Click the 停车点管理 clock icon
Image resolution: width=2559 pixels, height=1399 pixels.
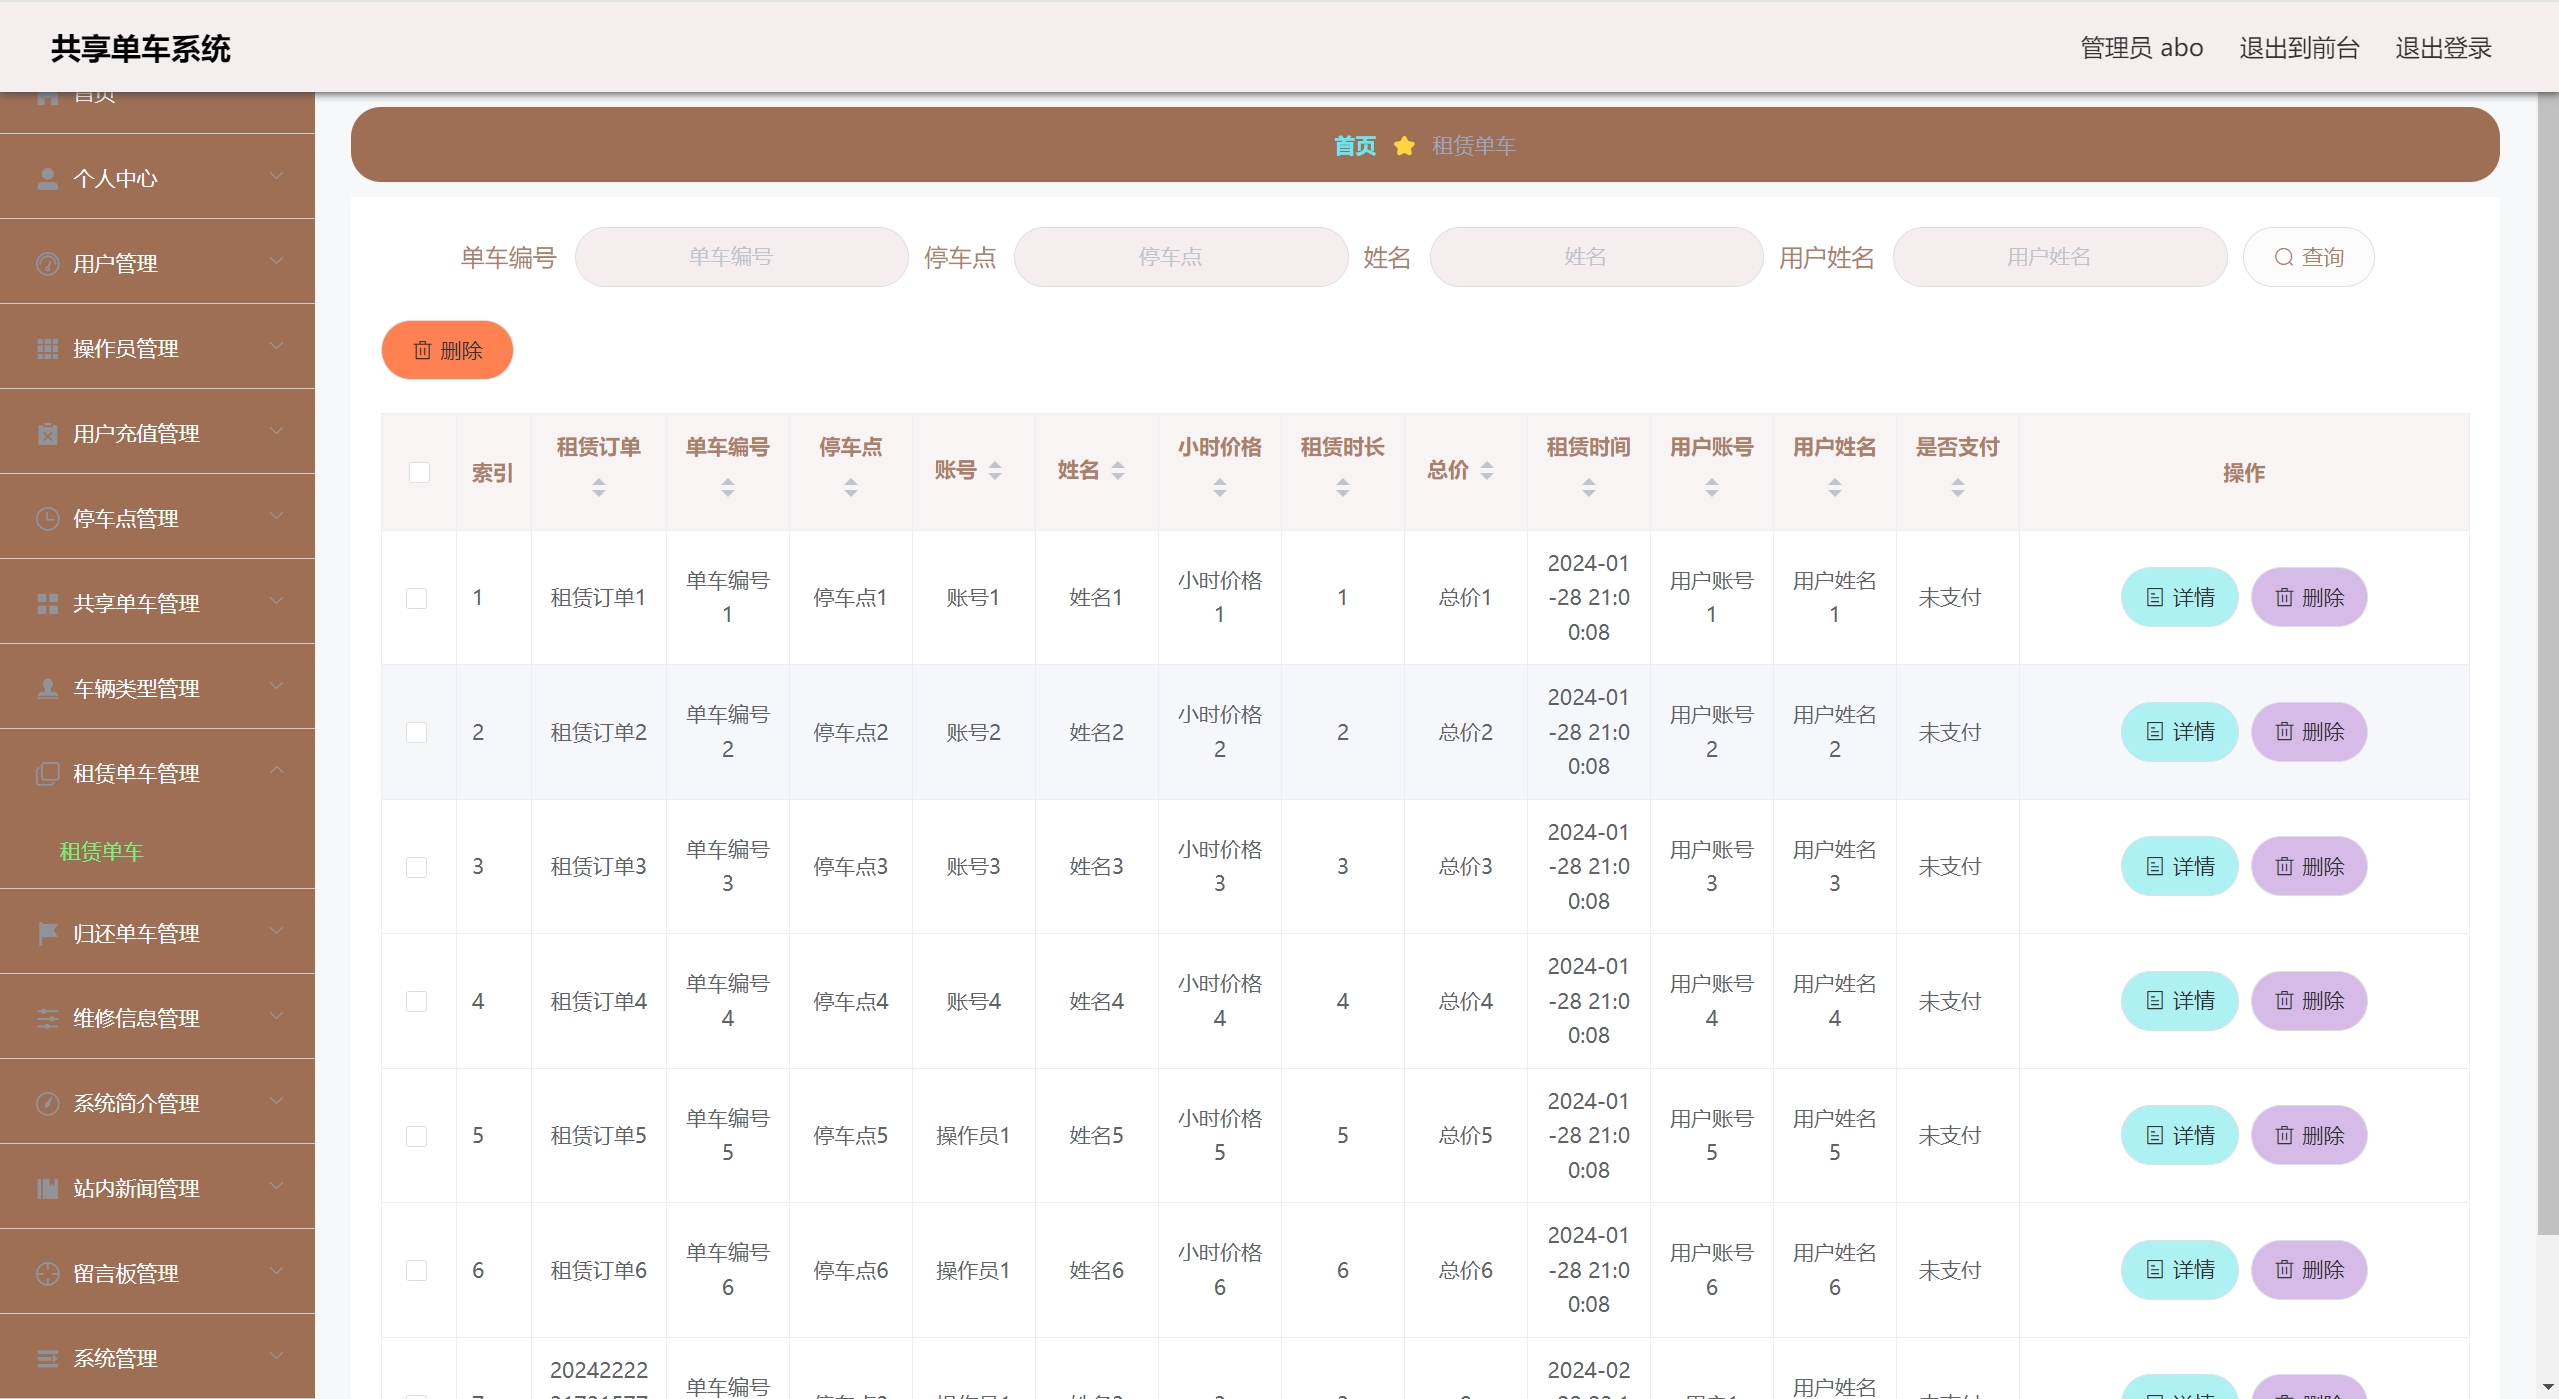47,519
